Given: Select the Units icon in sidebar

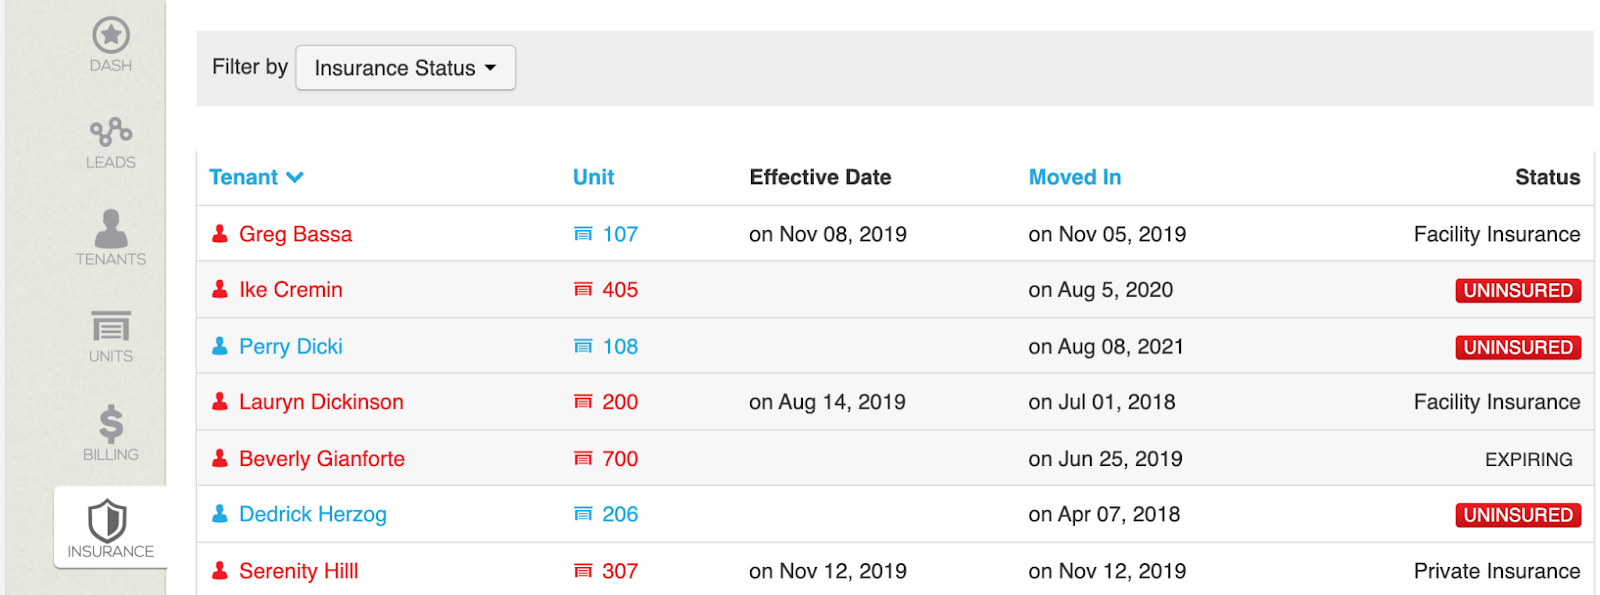Looking at the screenshot, I should tap(111, 326).
